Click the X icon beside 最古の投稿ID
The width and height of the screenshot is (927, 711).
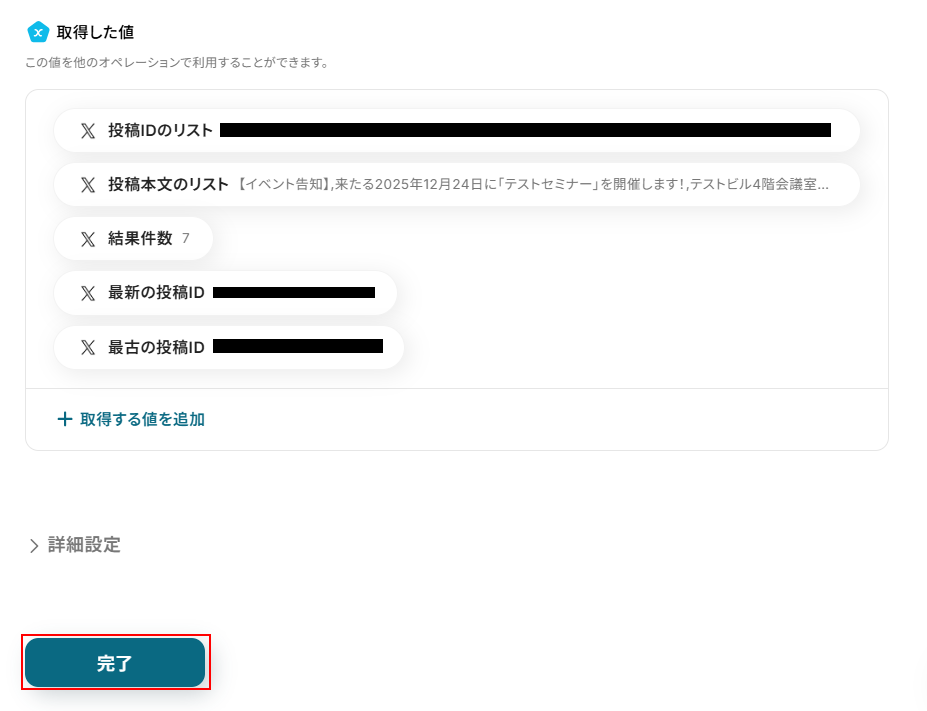tap(87, 348)
